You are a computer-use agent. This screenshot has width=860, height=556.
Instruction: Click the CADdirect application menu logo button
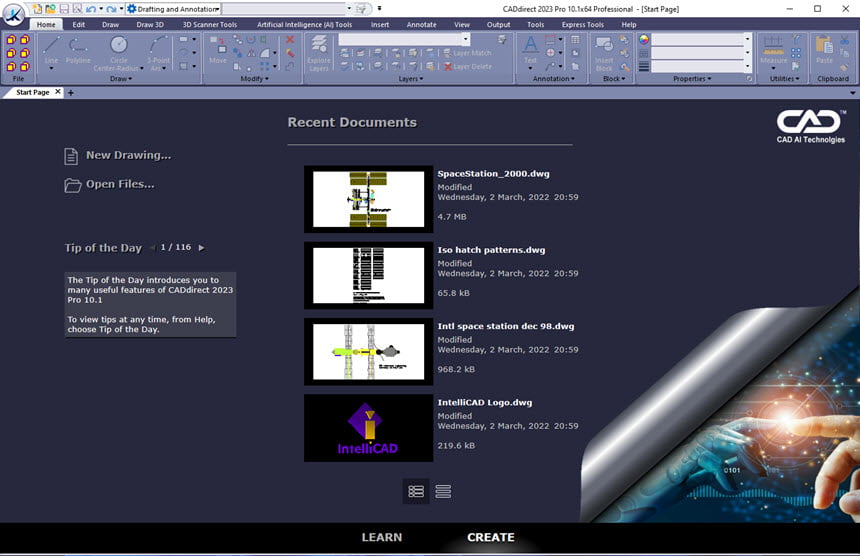click(x=14, y=14)
